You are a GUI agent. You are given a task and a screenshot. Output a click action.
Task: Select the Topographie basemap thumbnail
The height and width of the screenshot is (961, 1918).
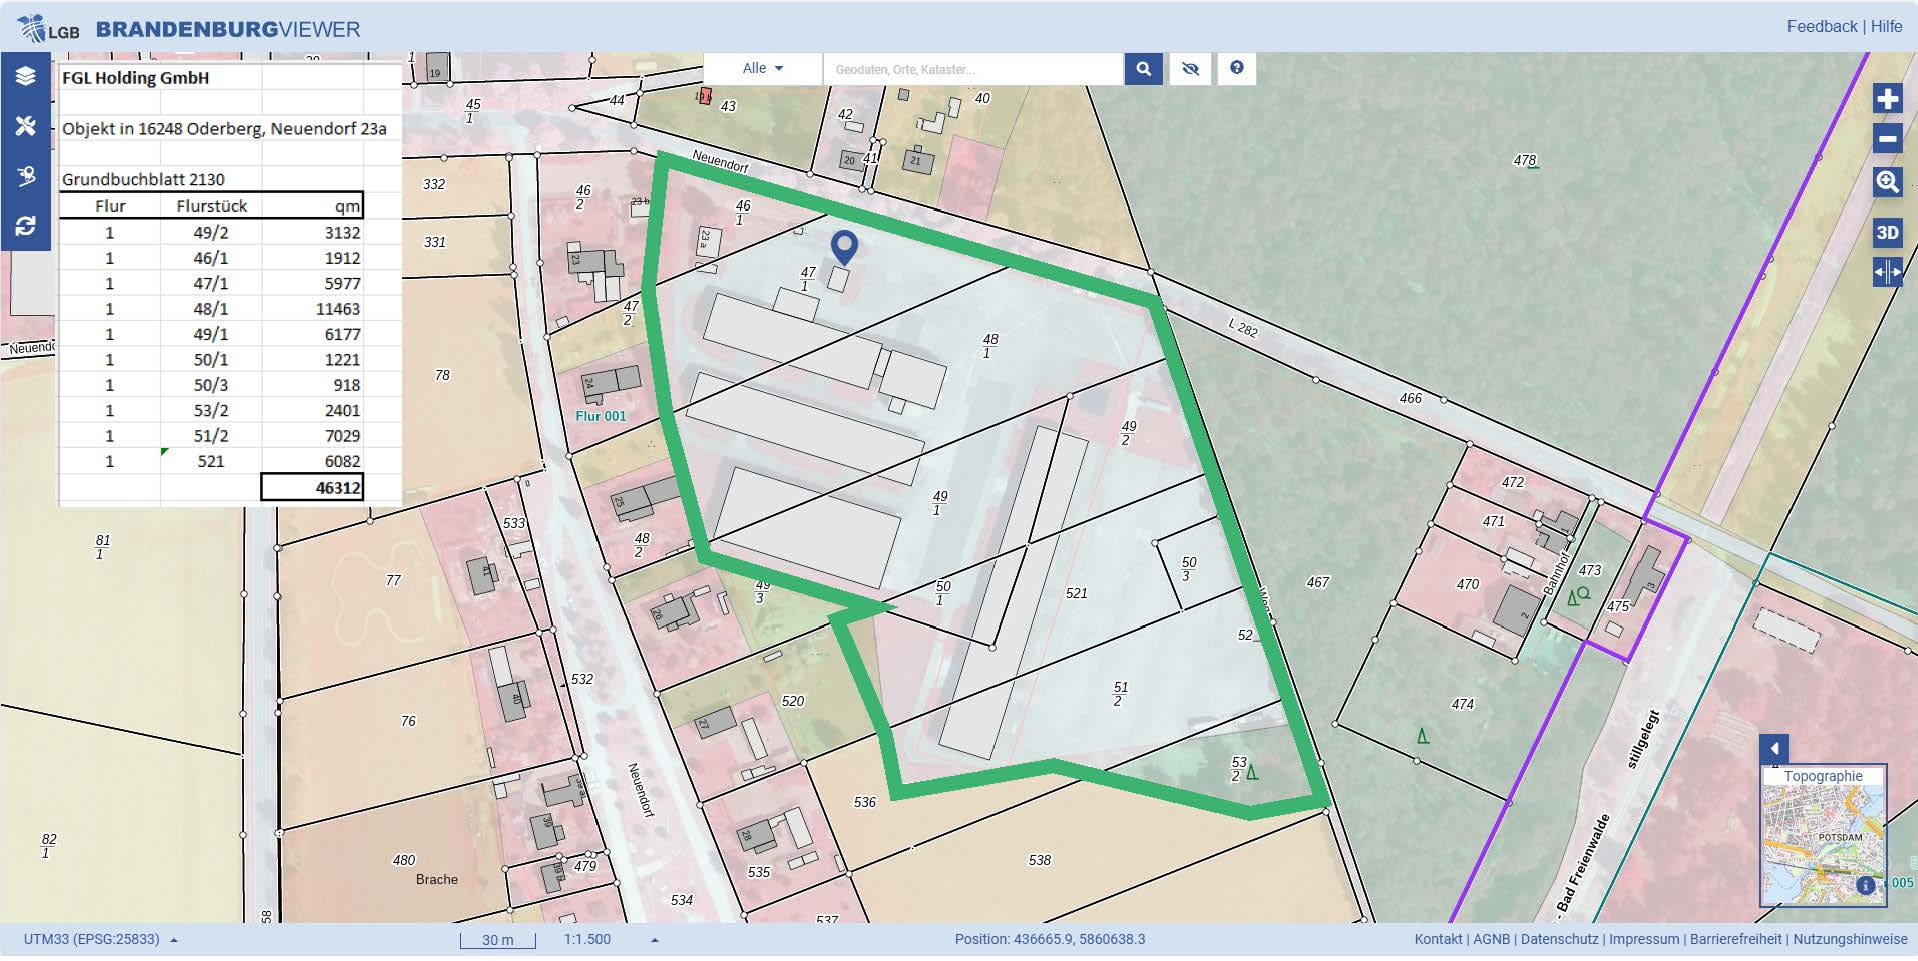pos(1823,836)
